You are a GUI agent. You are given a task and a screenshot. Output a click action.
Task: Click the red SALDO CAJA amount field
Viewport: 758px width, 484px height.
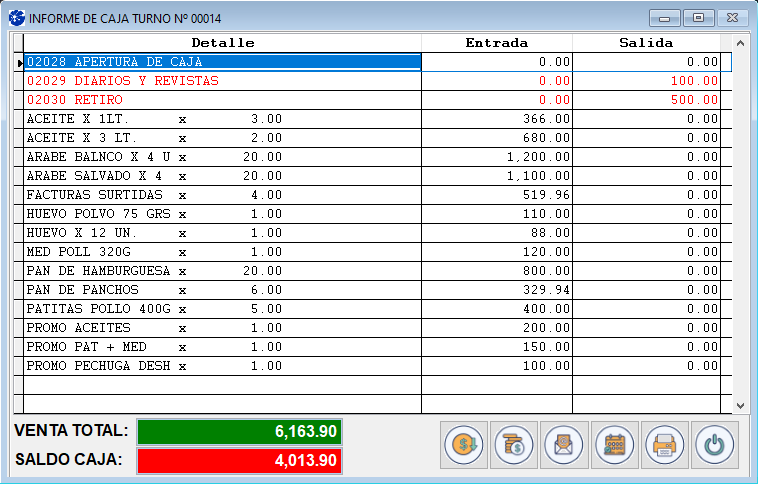click(239, 461)
